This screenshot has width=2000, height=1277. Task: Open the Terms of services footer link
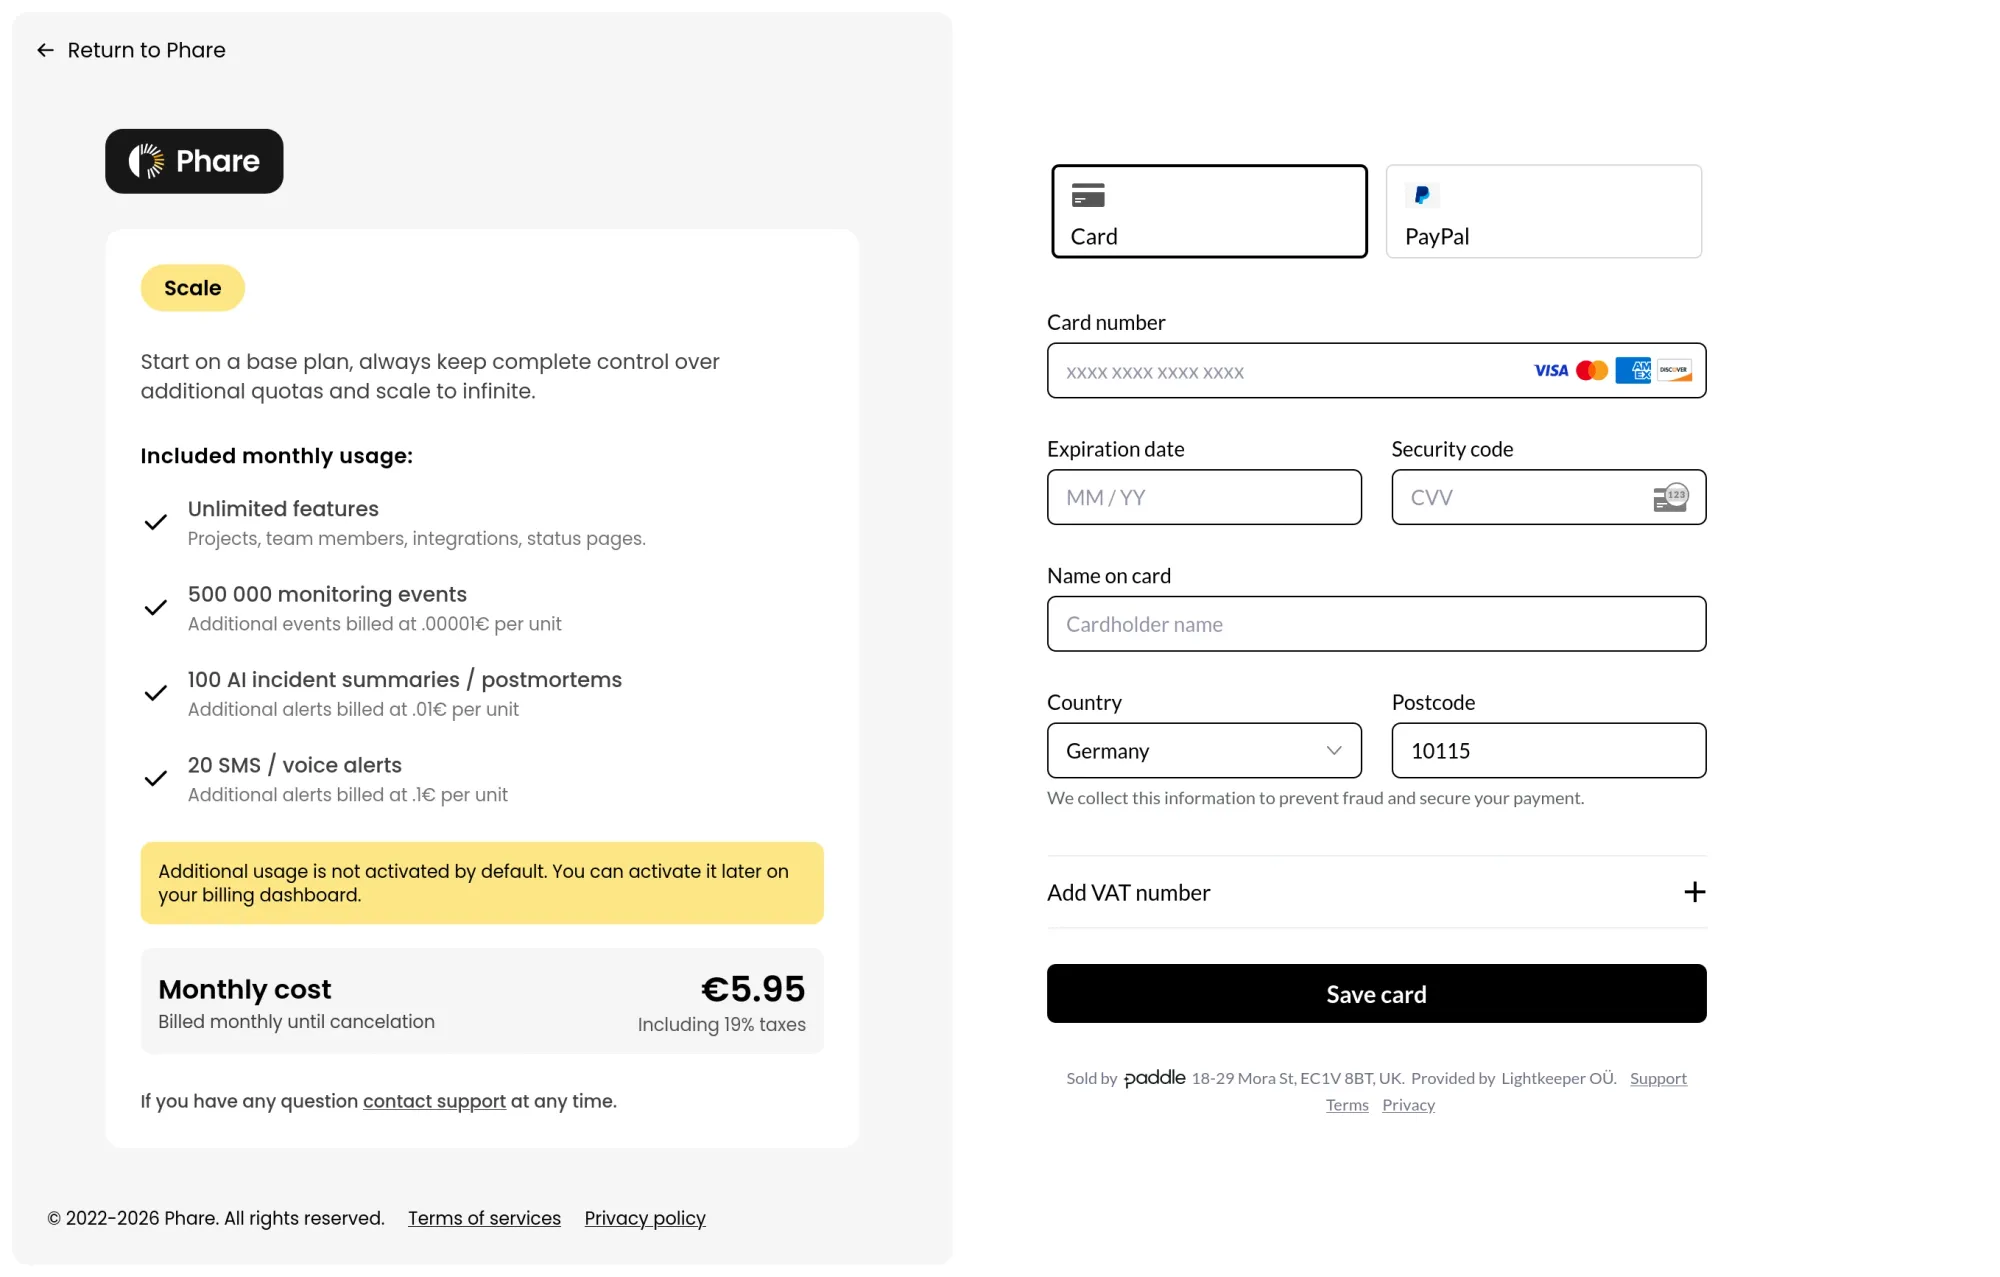point(484,1218)
